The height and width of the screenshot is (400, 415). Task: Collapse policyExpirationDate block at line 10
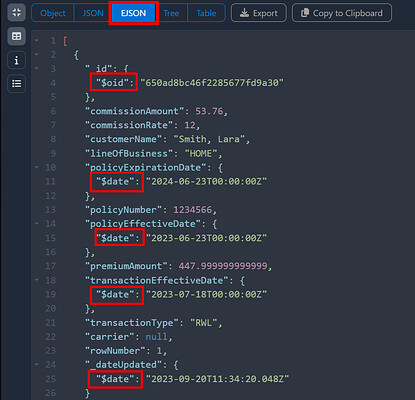(37, 167)
